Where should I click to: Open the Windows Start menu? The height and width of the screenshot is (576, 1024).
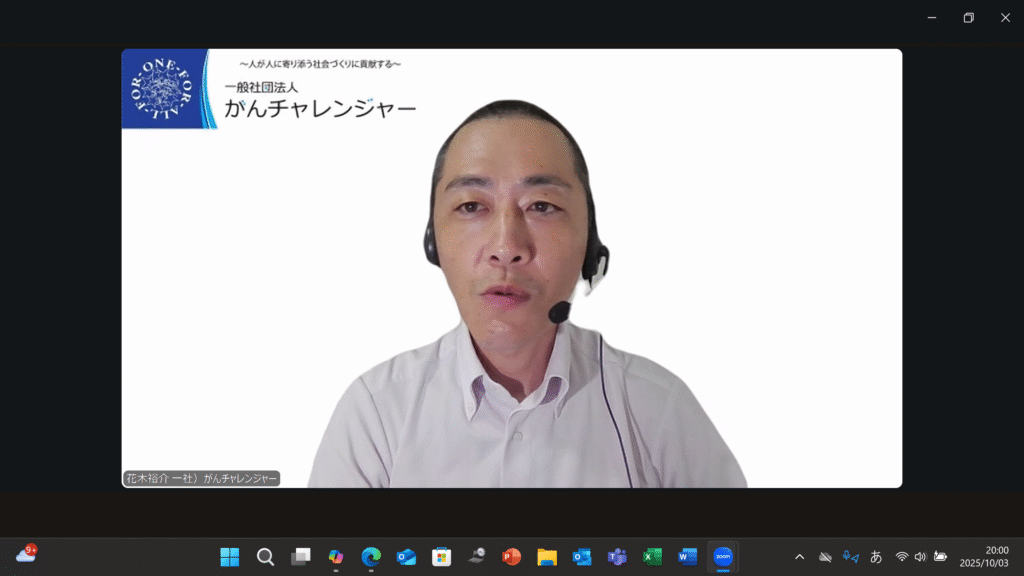(230, 557)
